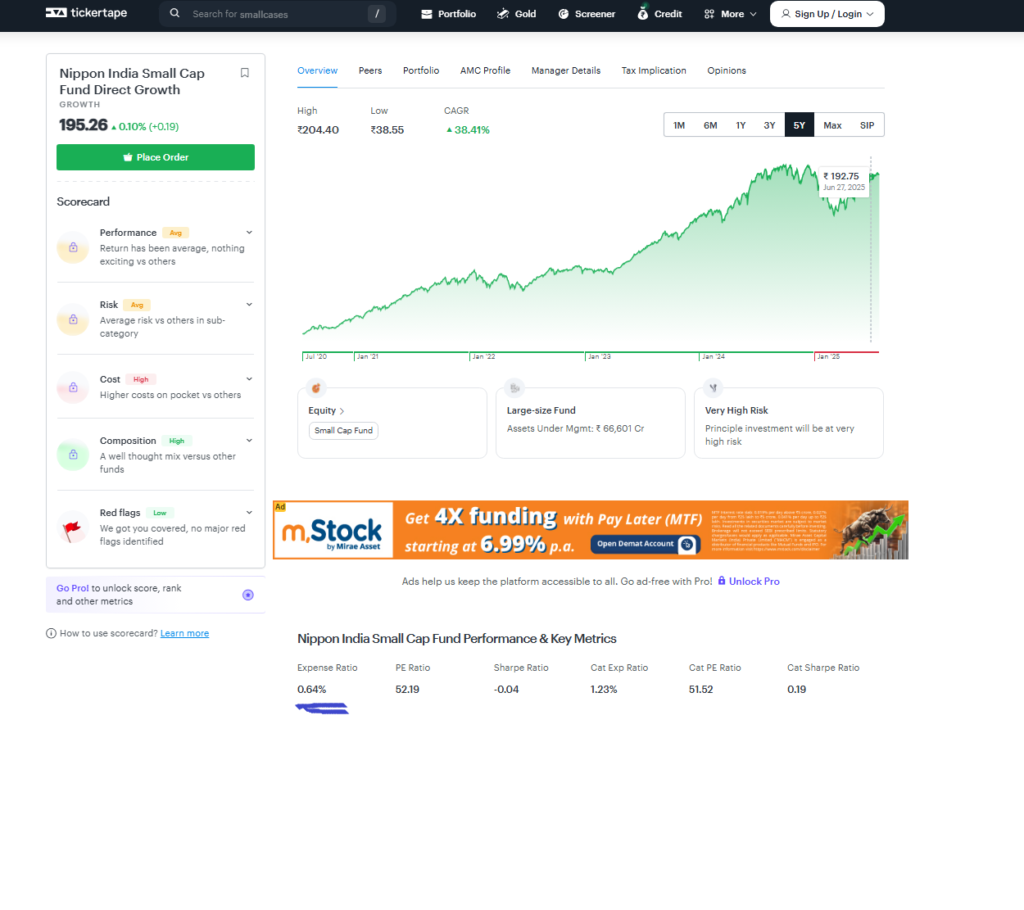Click the Unlock Pro link
Viewport: 1024px width, 910px height.
(x=754, y=581)
